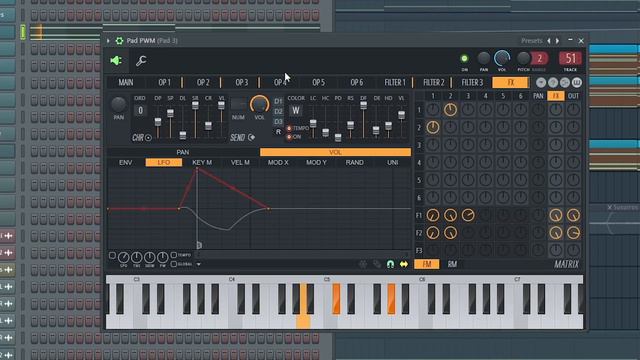Select the orange FX tab
Viewport: 640px width, 360px height.
pyautogui.click(x=511, y=82)
